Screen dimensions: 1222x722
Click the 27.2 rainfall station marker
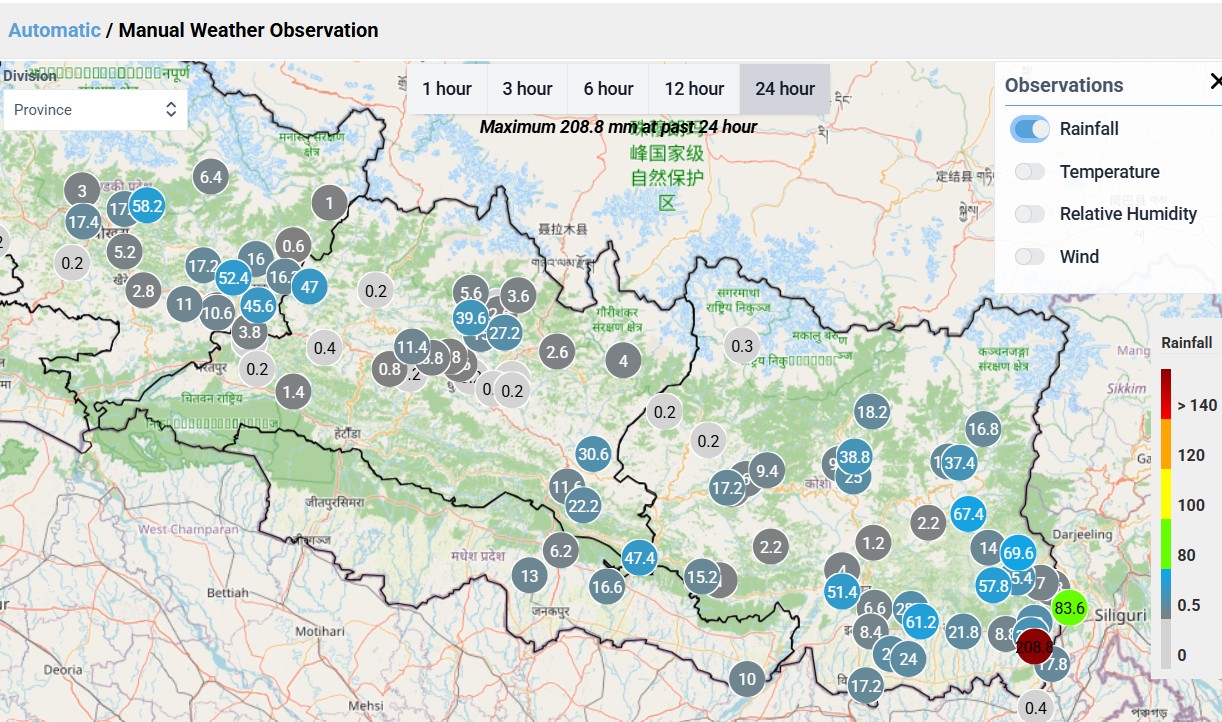coord(504,332)
